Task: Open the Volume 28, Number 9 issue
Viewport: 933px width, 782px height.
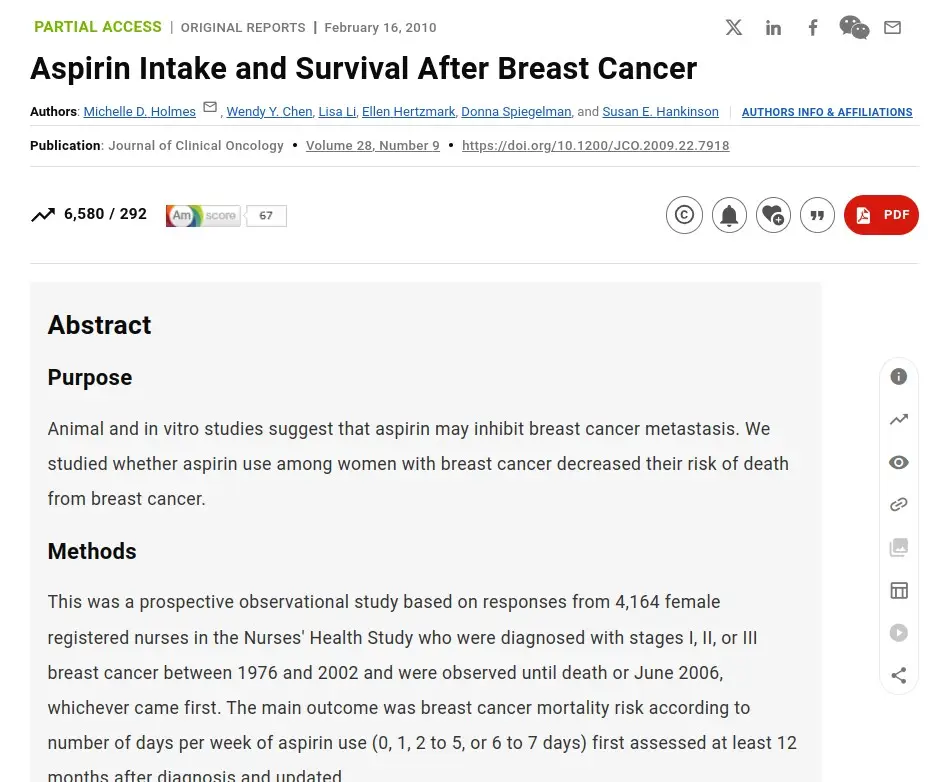Action: 372,146
